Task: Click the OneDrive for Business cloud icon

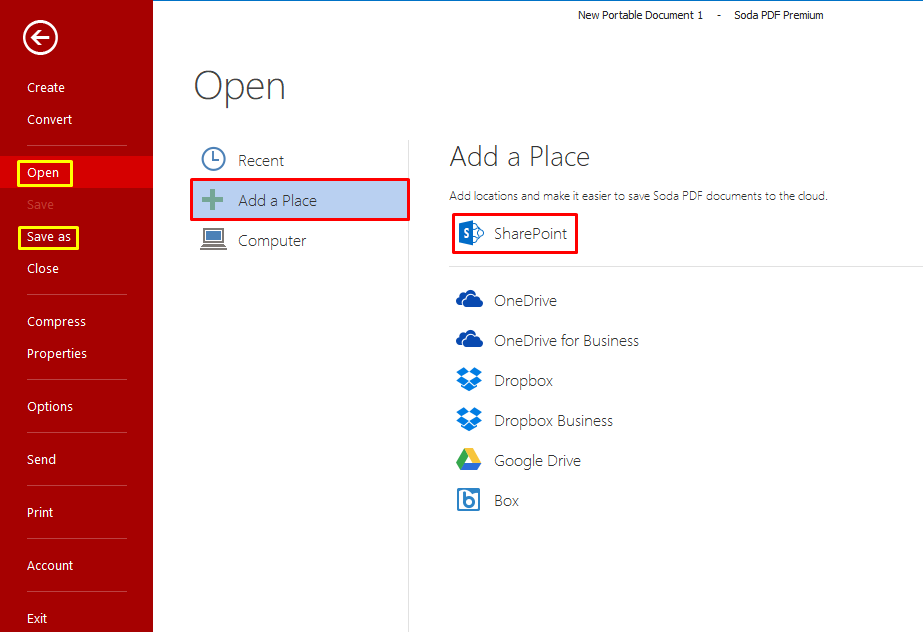Action: (469, 340)
